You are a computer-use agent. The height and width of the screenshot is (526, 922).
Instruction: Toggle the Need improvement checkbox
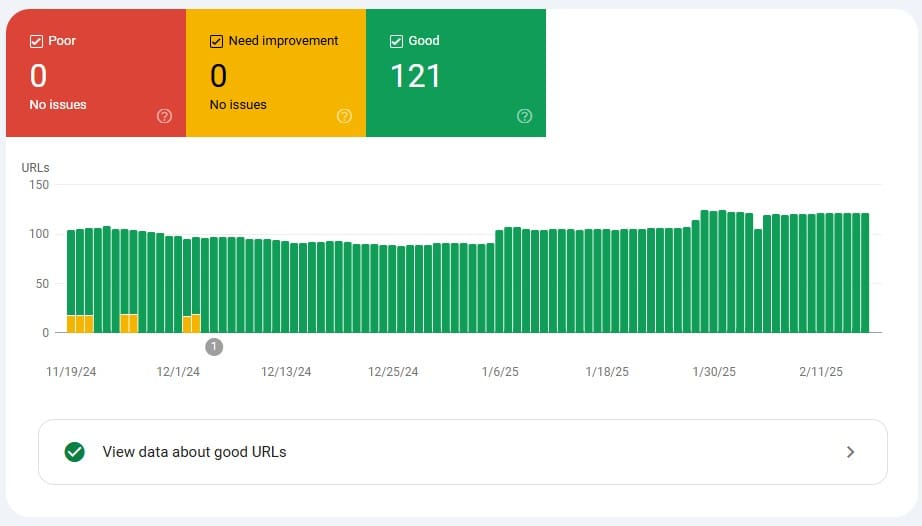click(216, 41)
